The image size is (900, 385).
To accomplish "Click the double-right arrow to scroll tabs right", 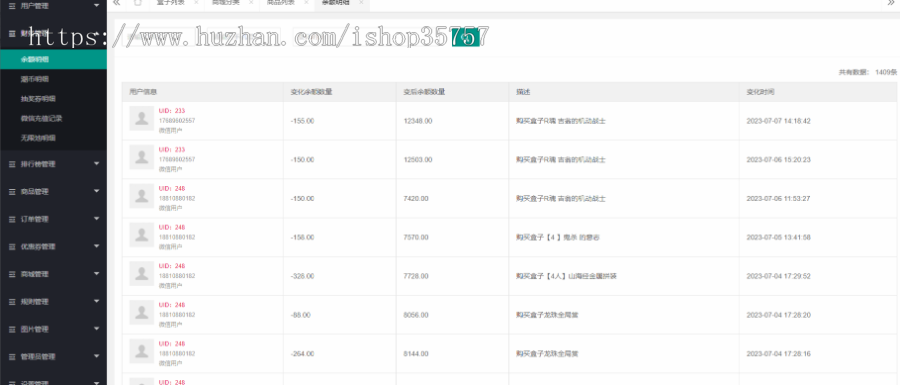I will pos(891,3).
